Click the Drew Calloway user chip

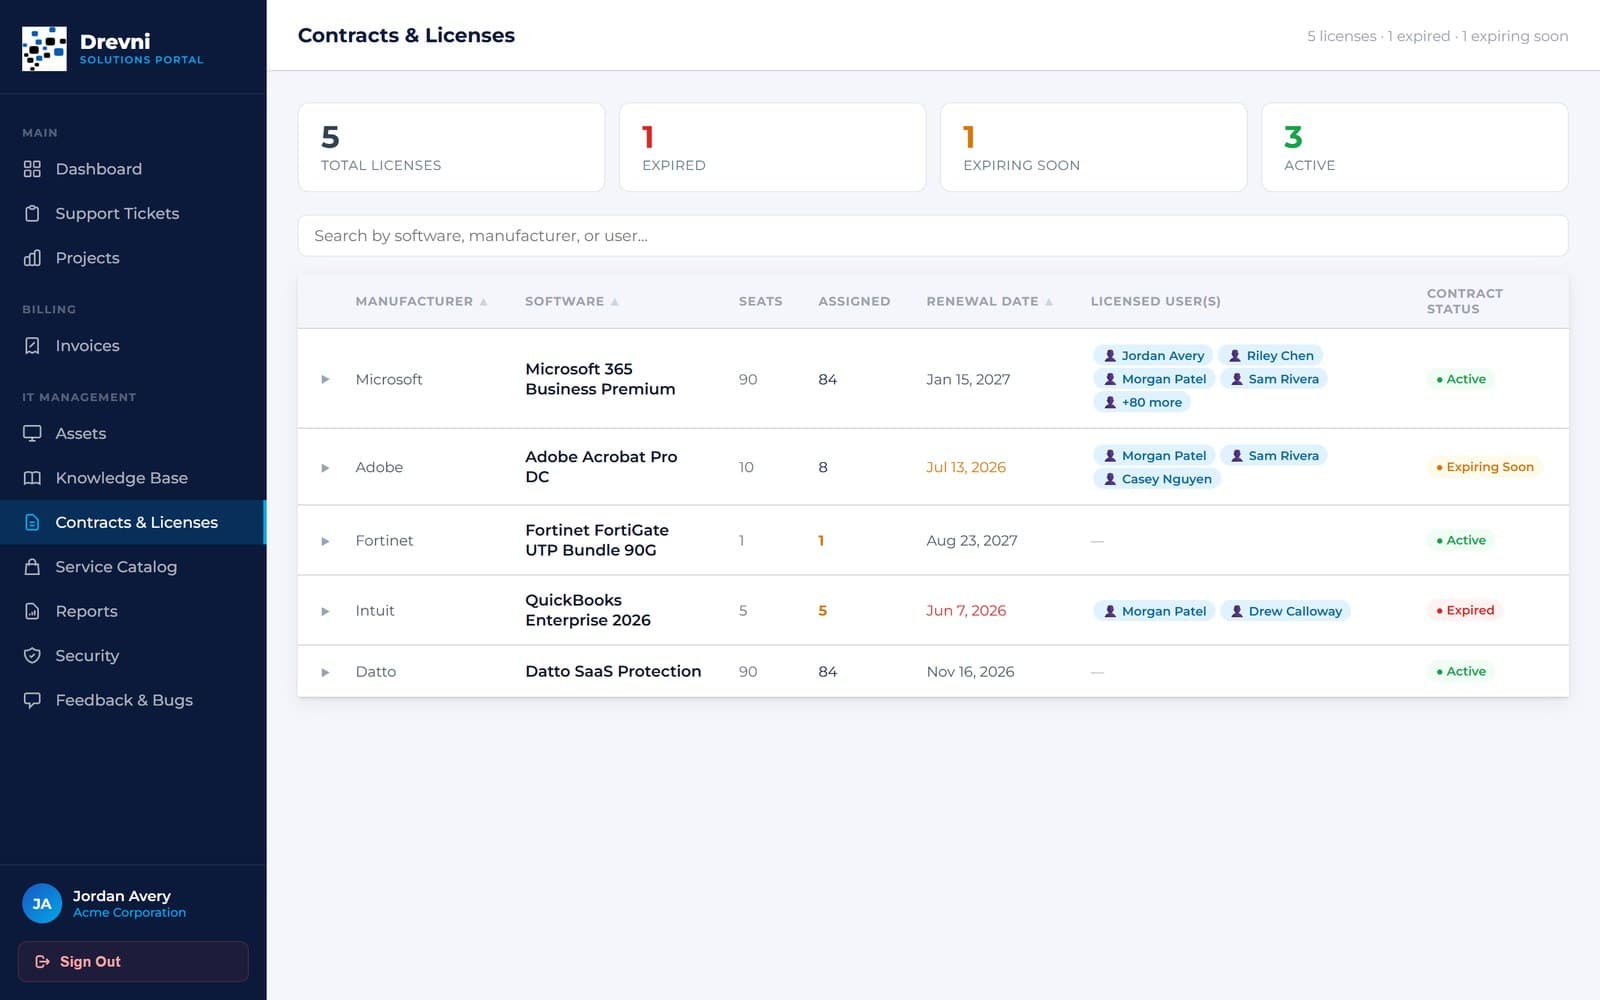[1285, 611]
